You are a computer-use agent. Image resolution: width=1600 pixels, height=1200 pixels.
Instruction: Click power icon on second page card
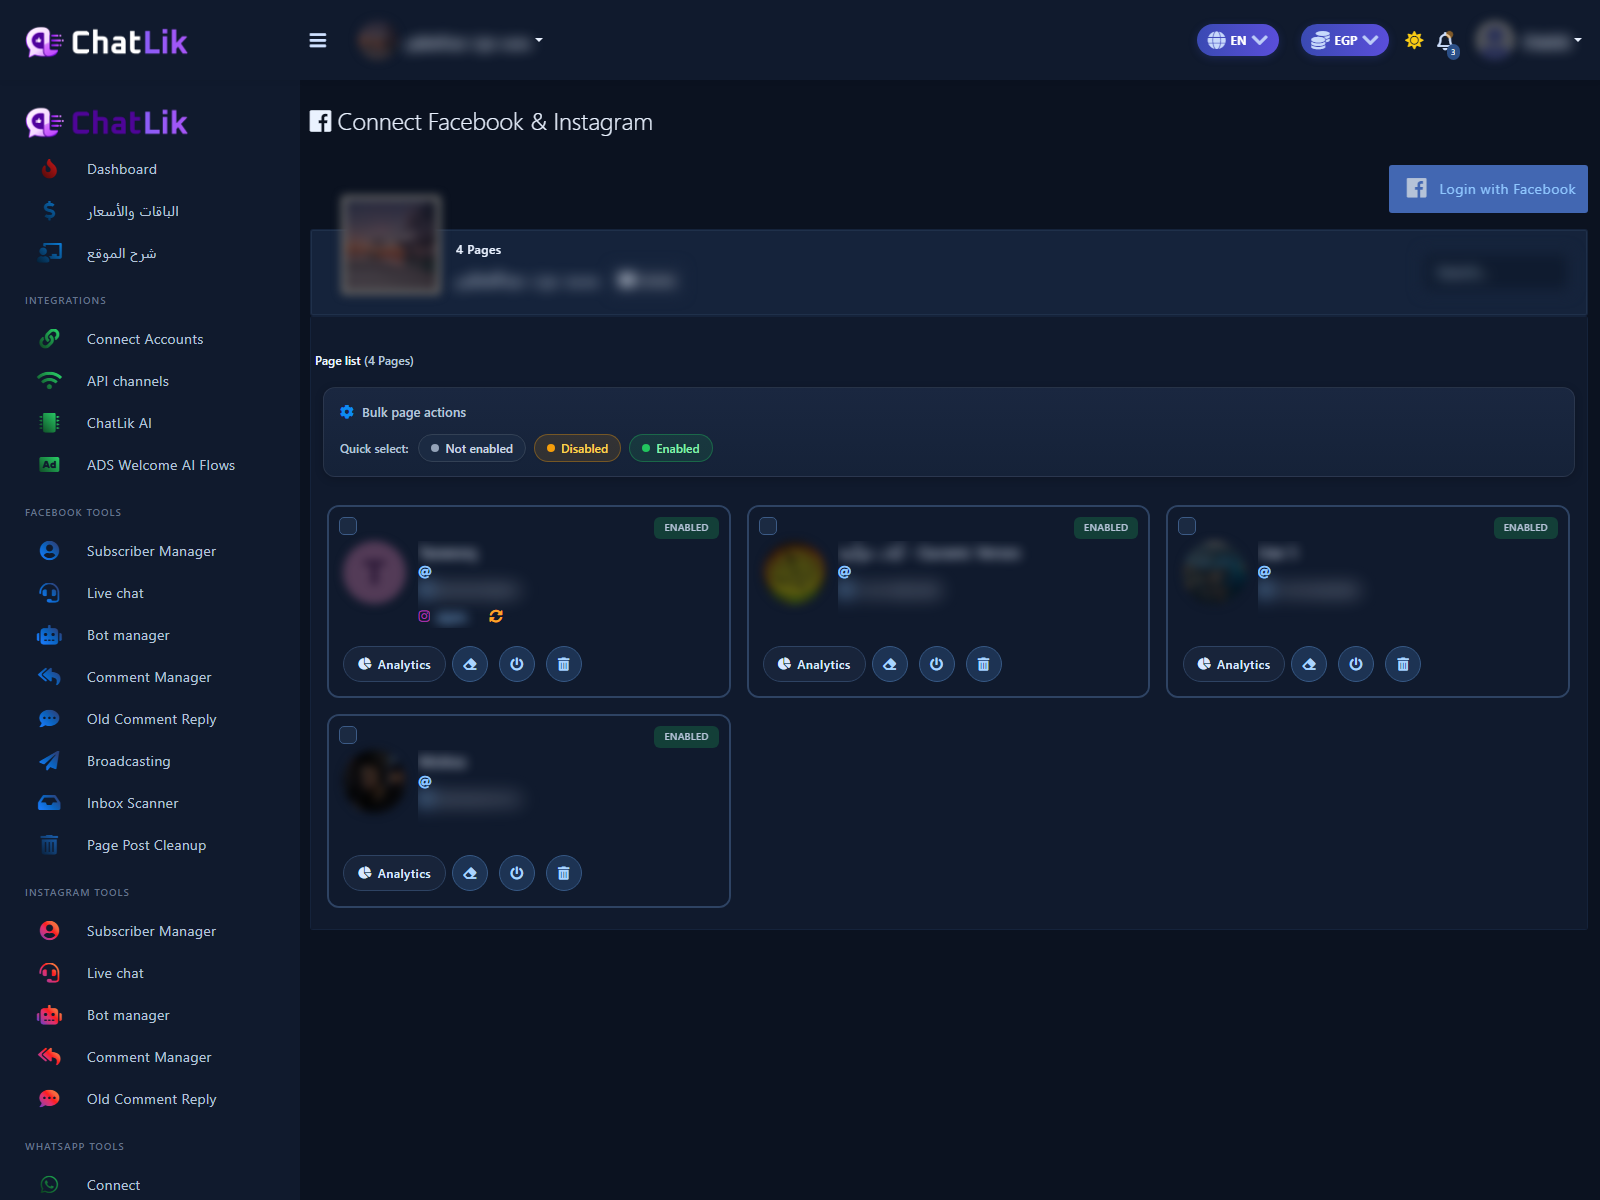(x=937, y=664)
